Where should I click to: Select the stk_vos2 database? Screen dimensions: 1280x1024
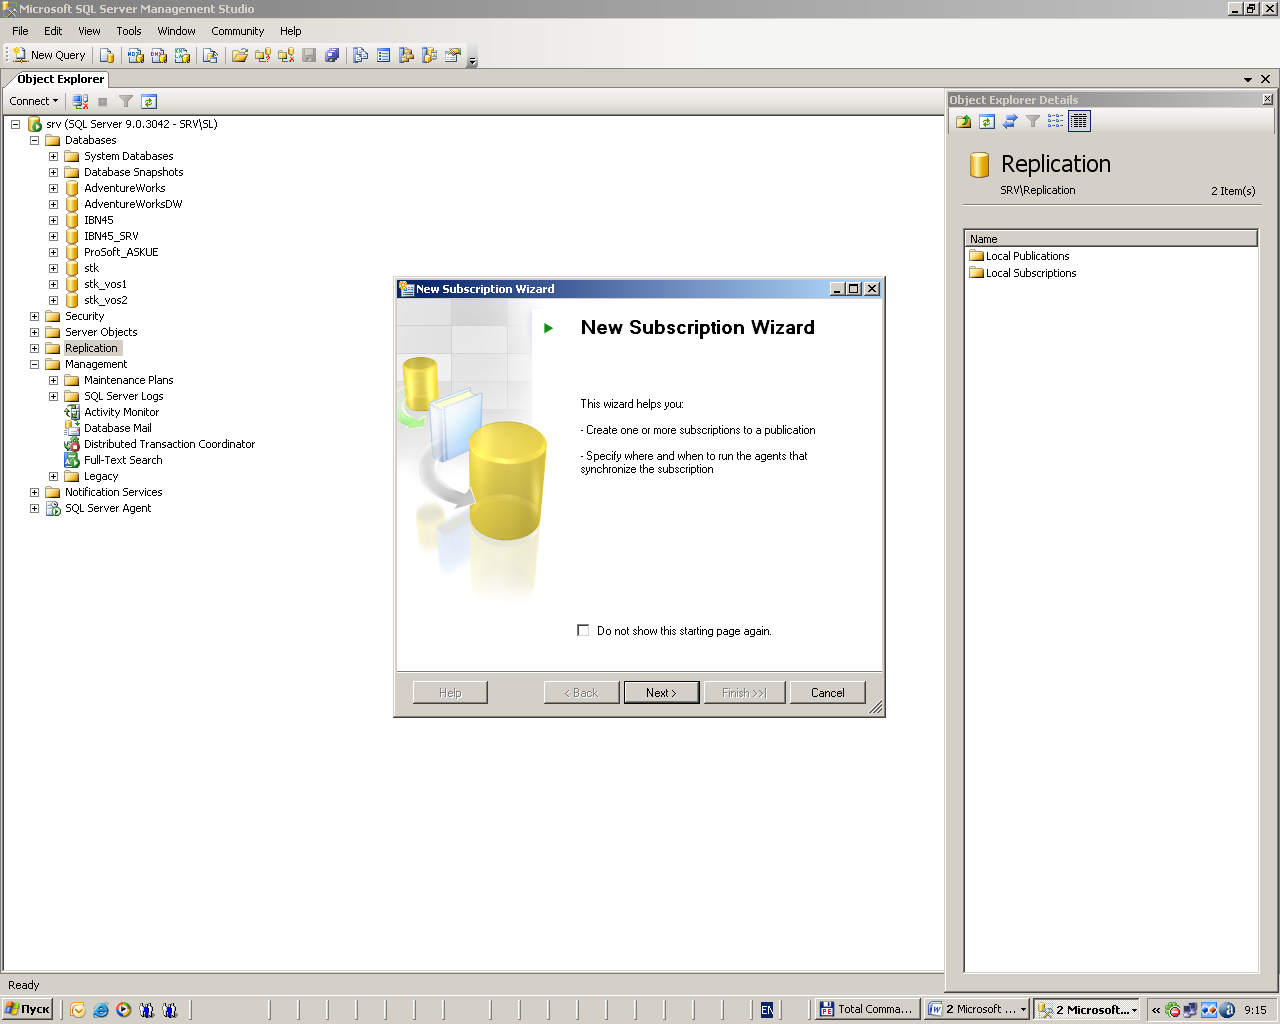105,300
